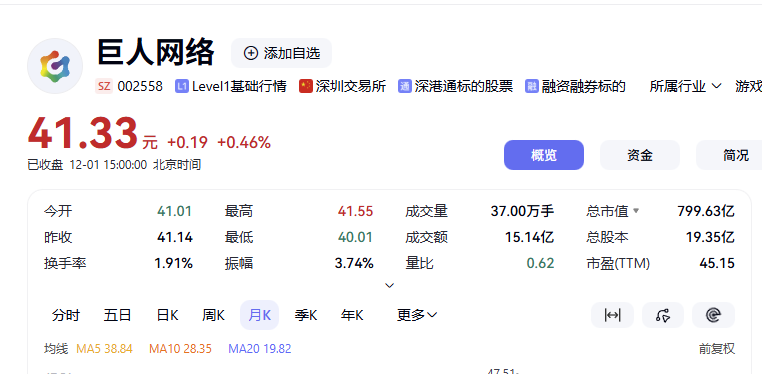Click the drawing tools icon

click(663, 315)
